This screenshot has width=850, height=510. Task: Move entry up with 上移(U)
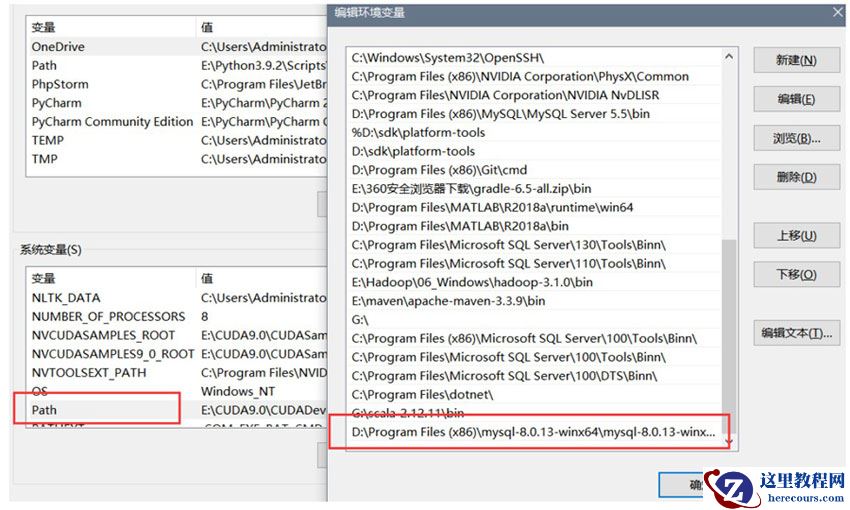tap(796, 236)
